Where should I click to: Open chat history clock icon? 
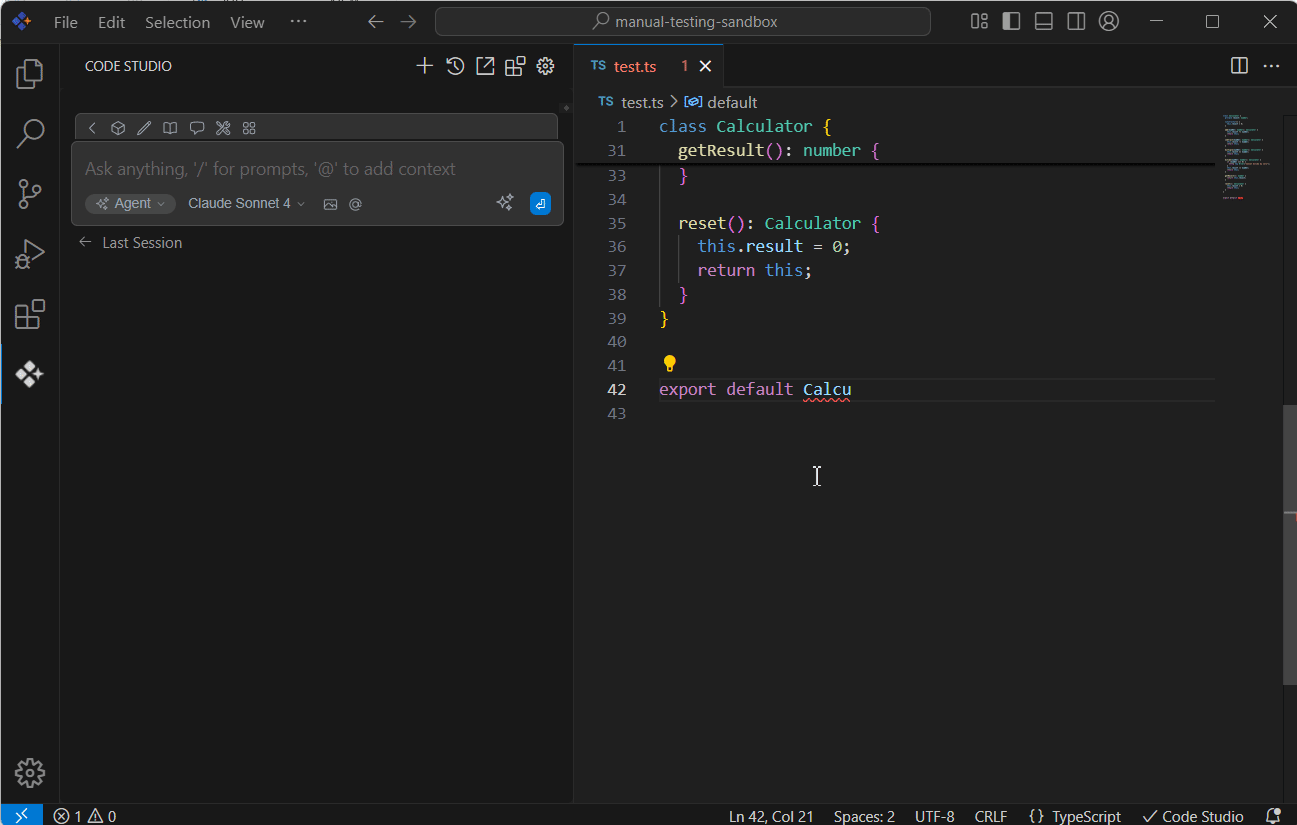click(x=455, y=66)
